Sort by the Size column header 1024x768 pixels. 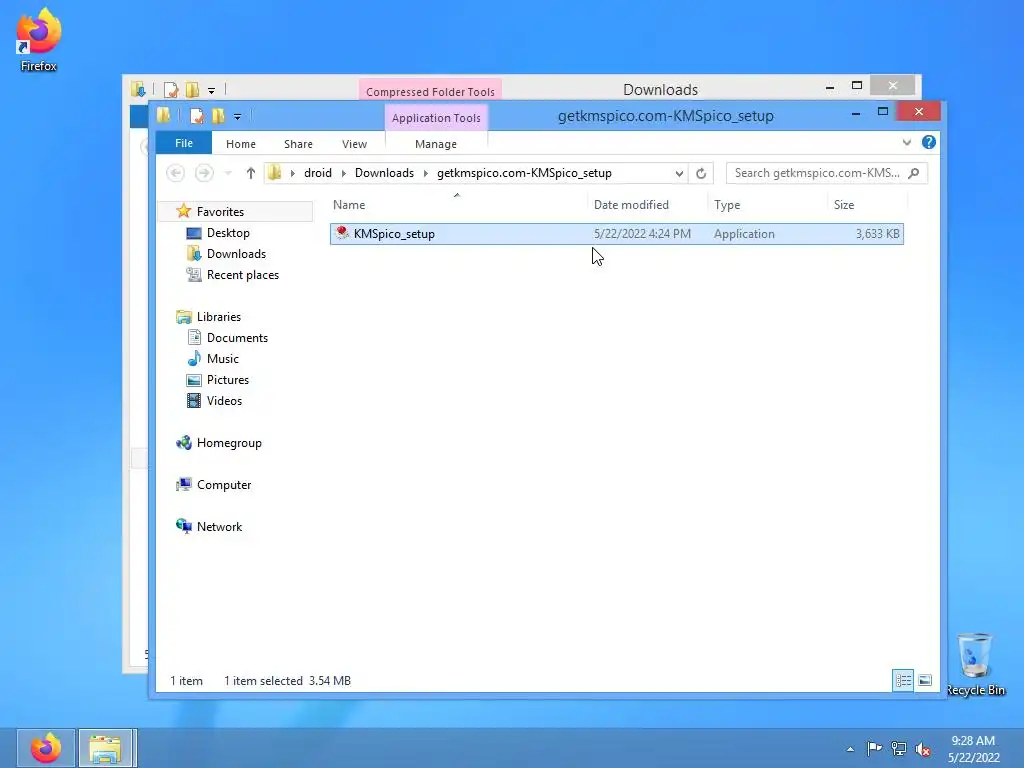click(x=844, y=205)
